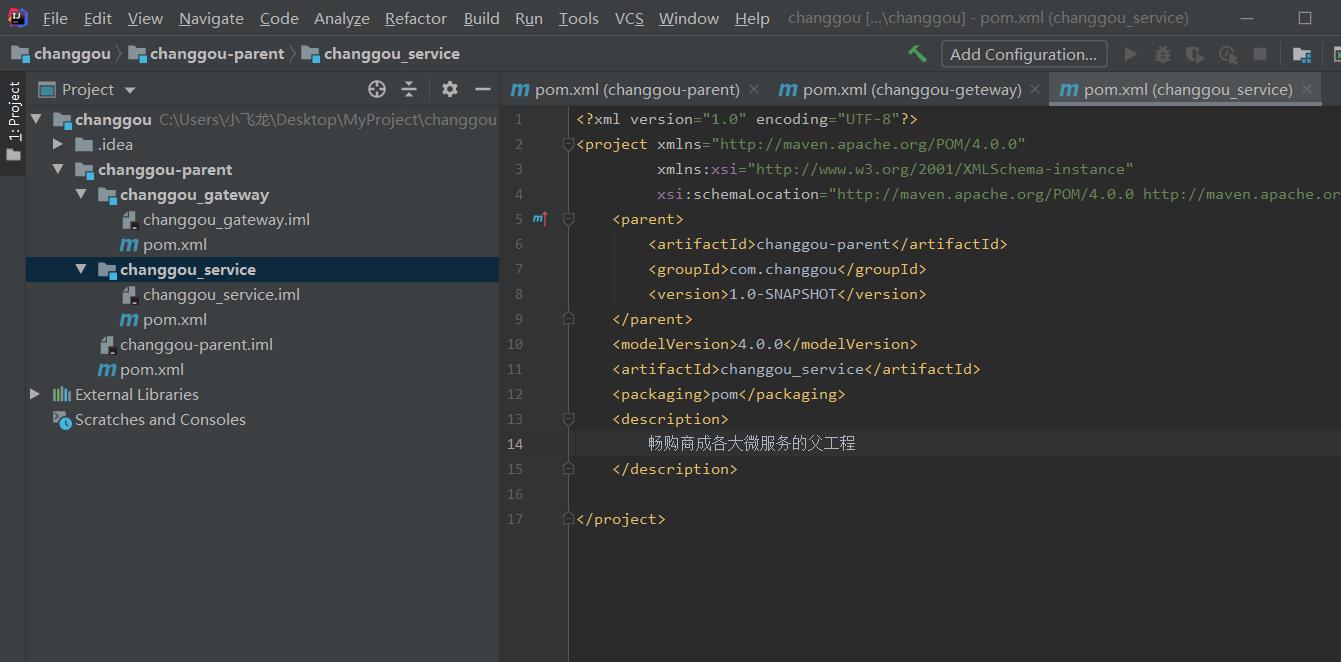Viewport: 1341px width, 662px height.
Task: Open the Refactor menu
Action: (416, 18)
